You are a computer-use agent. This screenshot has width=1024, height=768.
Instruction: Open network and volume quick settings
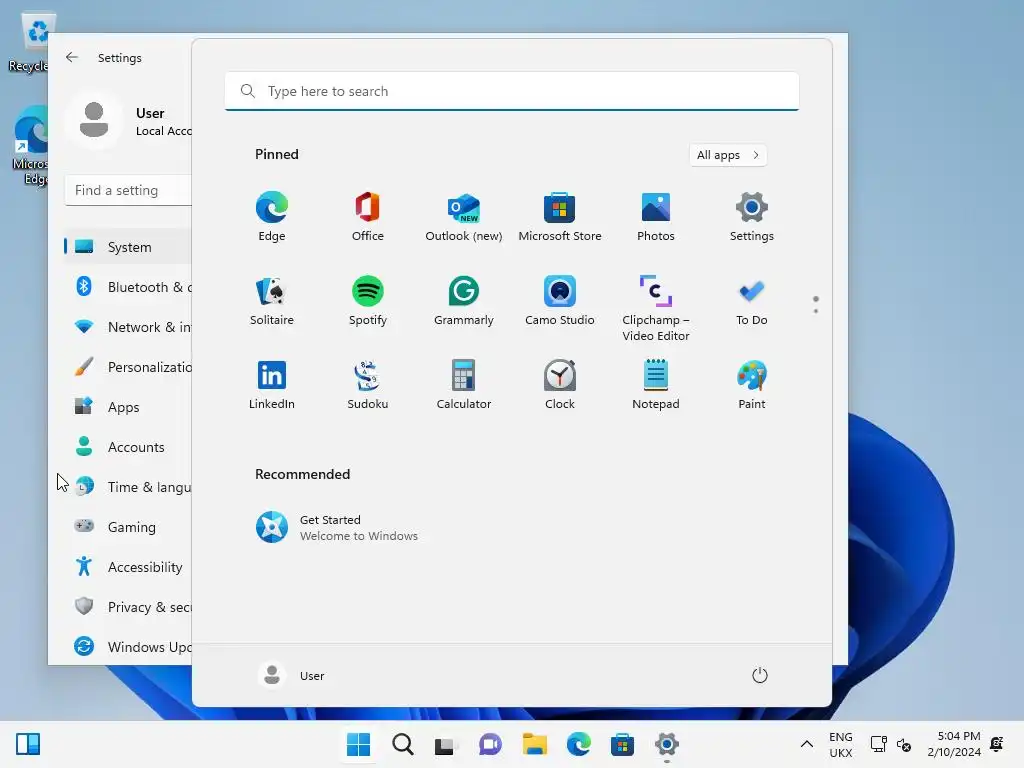click(x=891, y=744)
